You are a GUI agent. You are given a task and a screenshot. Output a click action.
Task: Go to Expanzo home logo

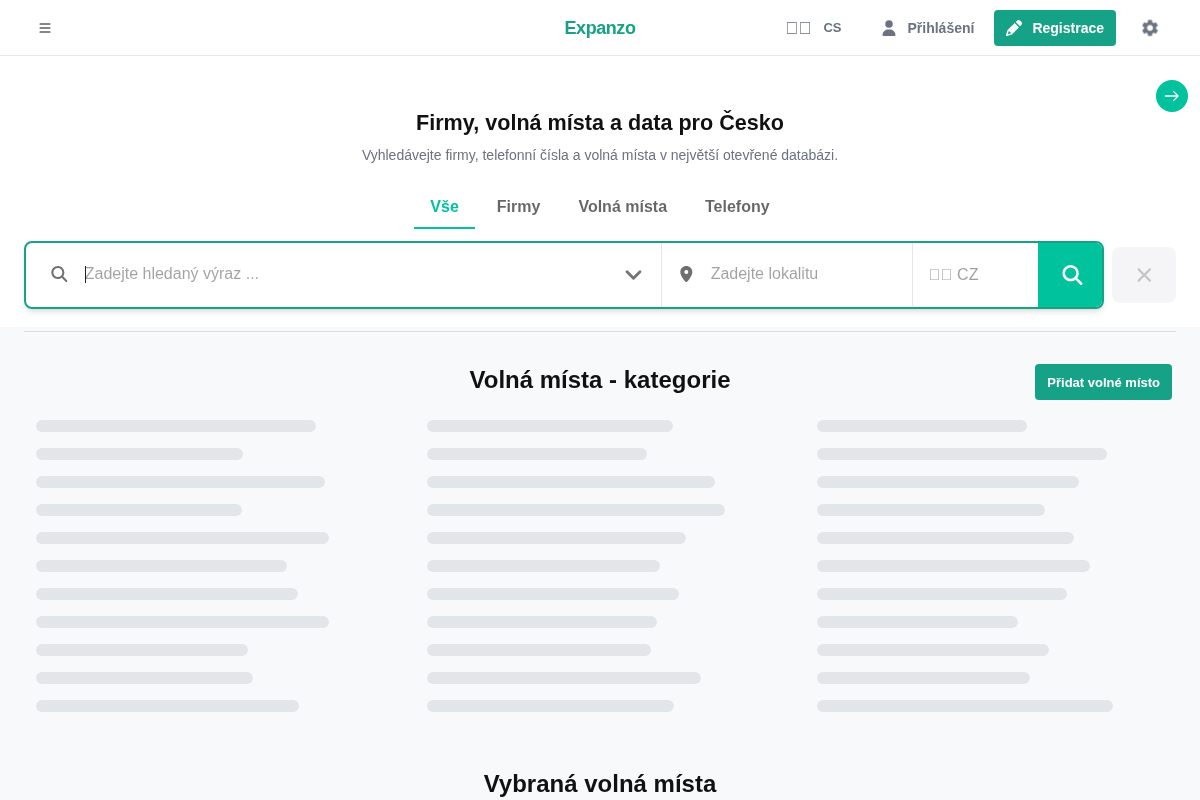pos(600,28)
